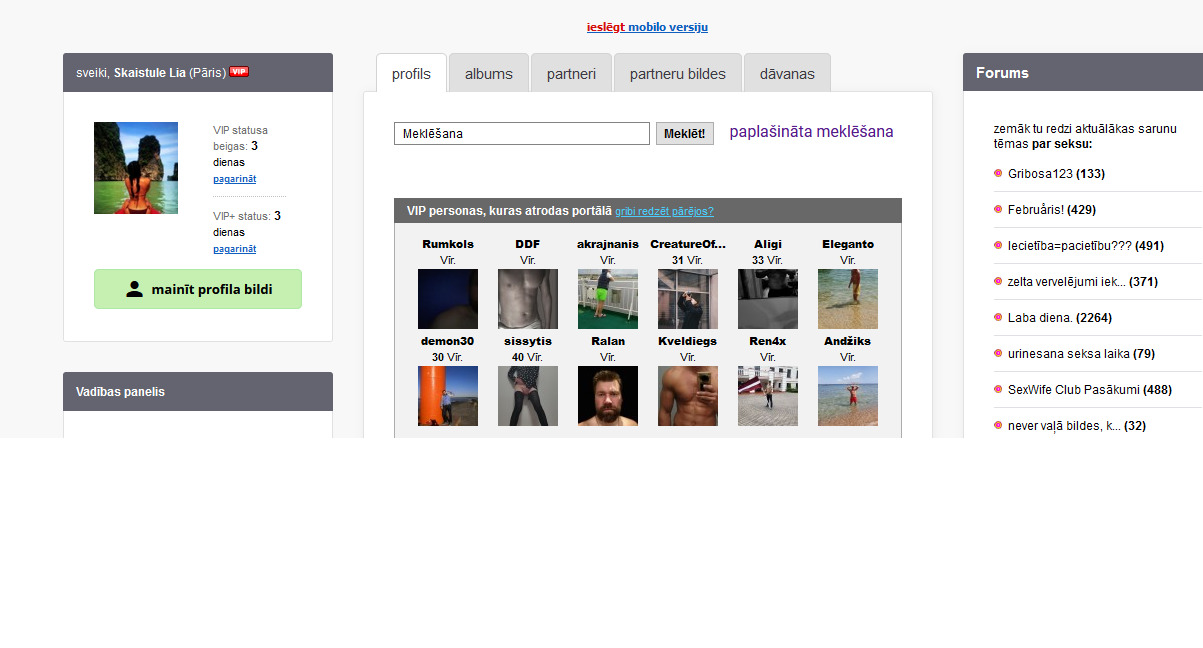Click pagarināt under VIP statusa beigas

tap(234, 179)
